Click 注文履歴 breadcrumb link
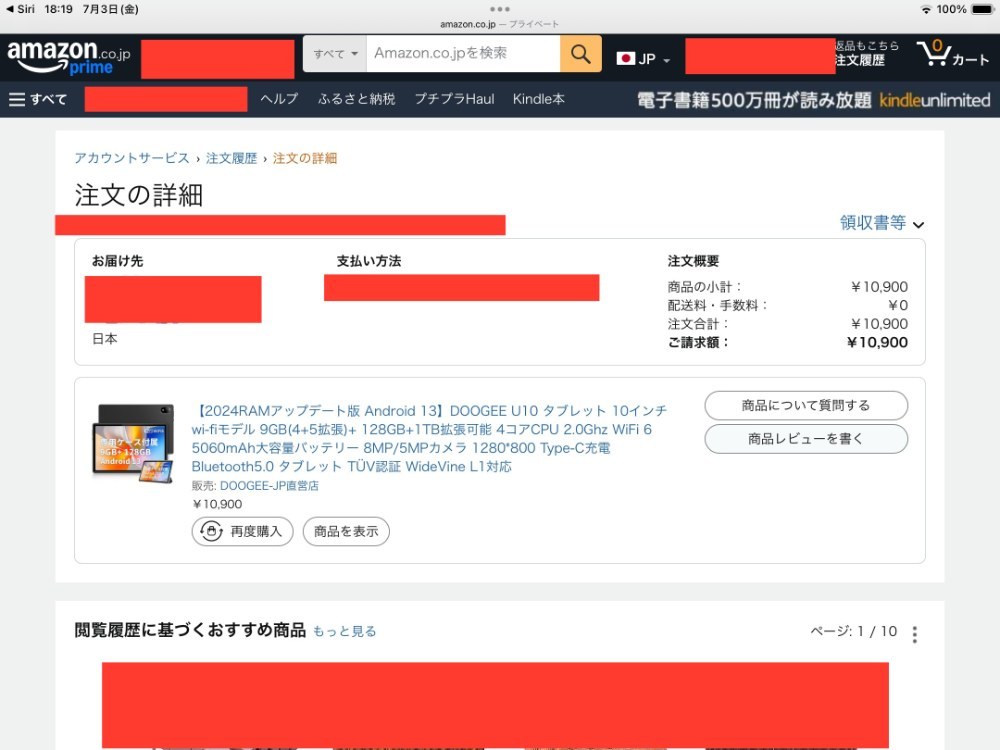The width and height of the screenshot is (1000, 750). pos(232,158)
